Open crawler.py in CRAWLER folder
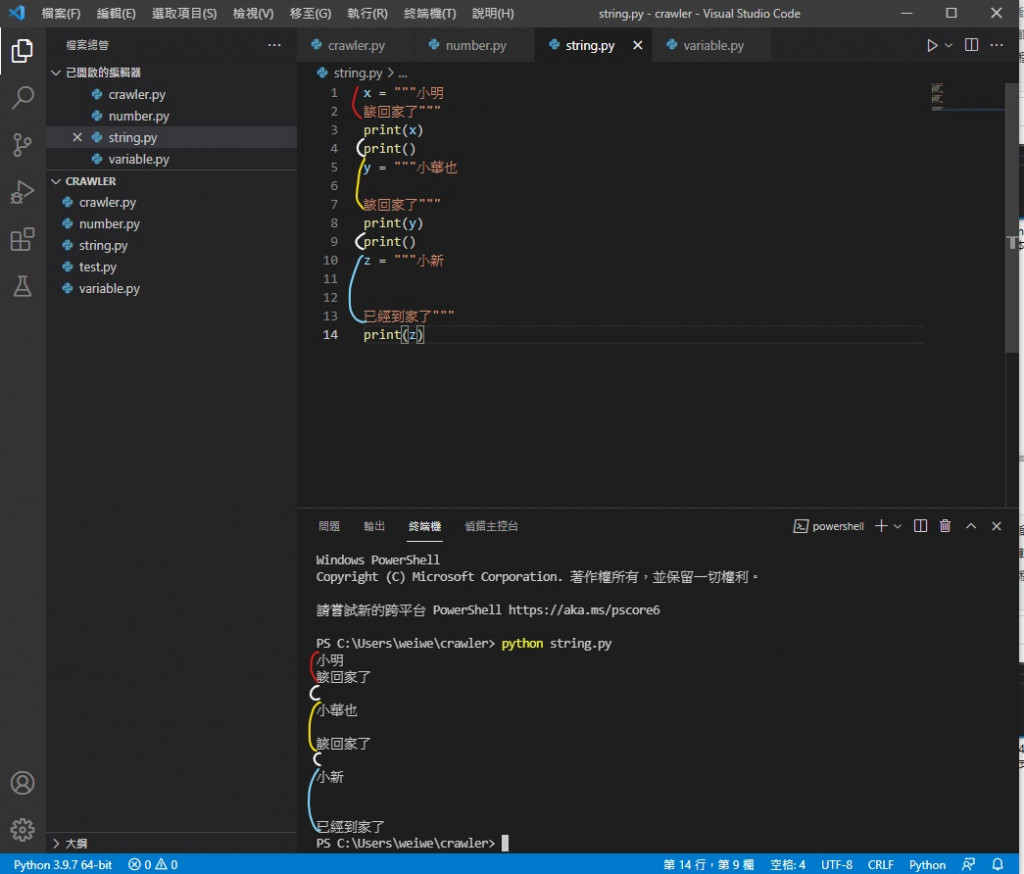 point(171,202)
